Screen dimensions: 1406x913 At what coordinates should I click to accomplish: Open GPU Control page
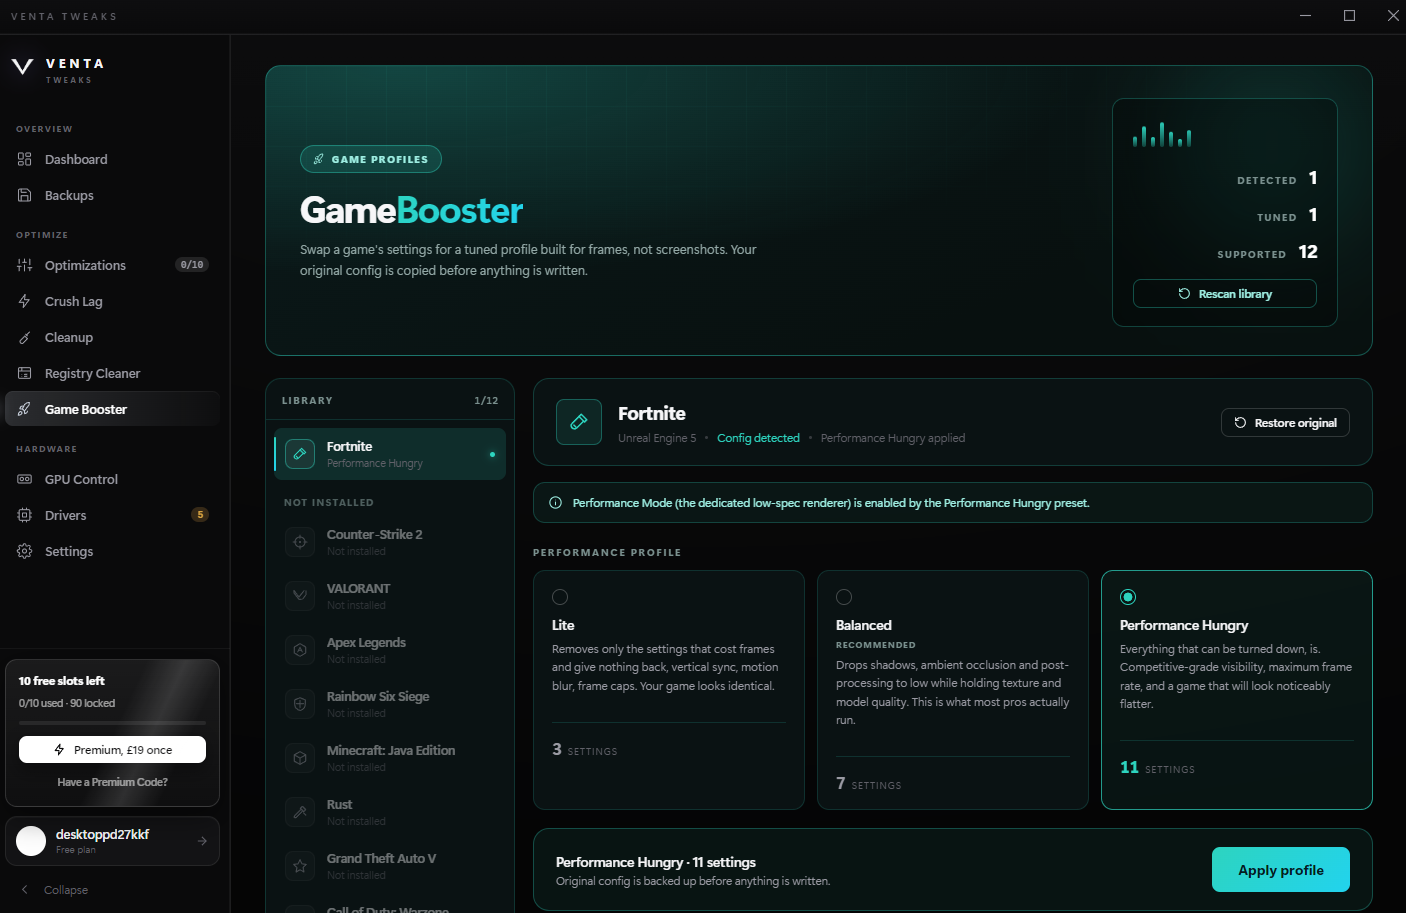112,479
